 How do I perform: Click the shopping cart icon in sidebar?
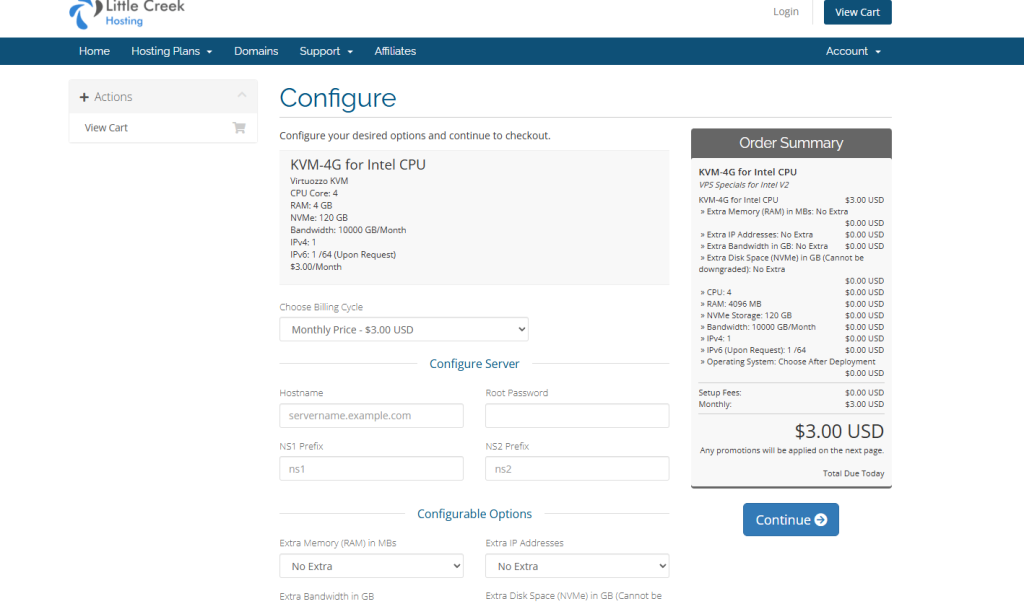coord(239,128)
